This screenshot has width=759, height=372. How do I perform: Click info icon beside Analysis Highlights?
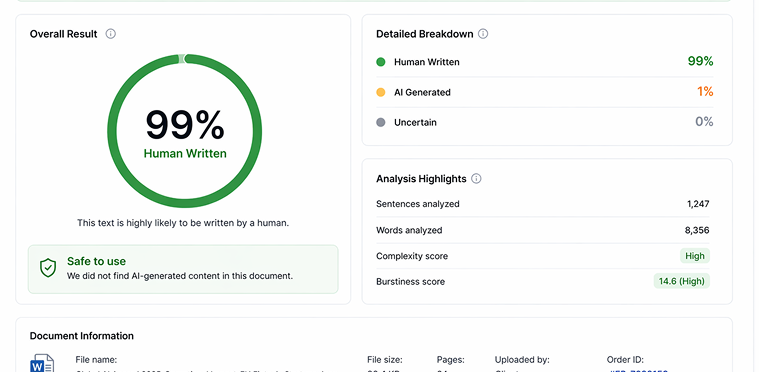pos(476,179)
